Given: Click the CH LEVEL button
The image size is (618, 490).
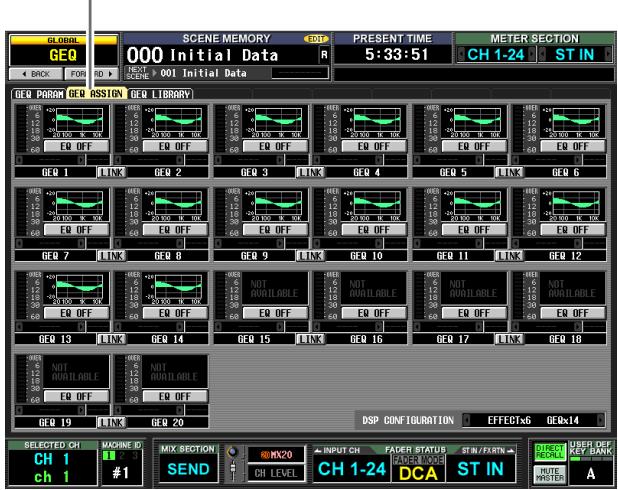Looking at the screenshot, I should pos(276,473).
